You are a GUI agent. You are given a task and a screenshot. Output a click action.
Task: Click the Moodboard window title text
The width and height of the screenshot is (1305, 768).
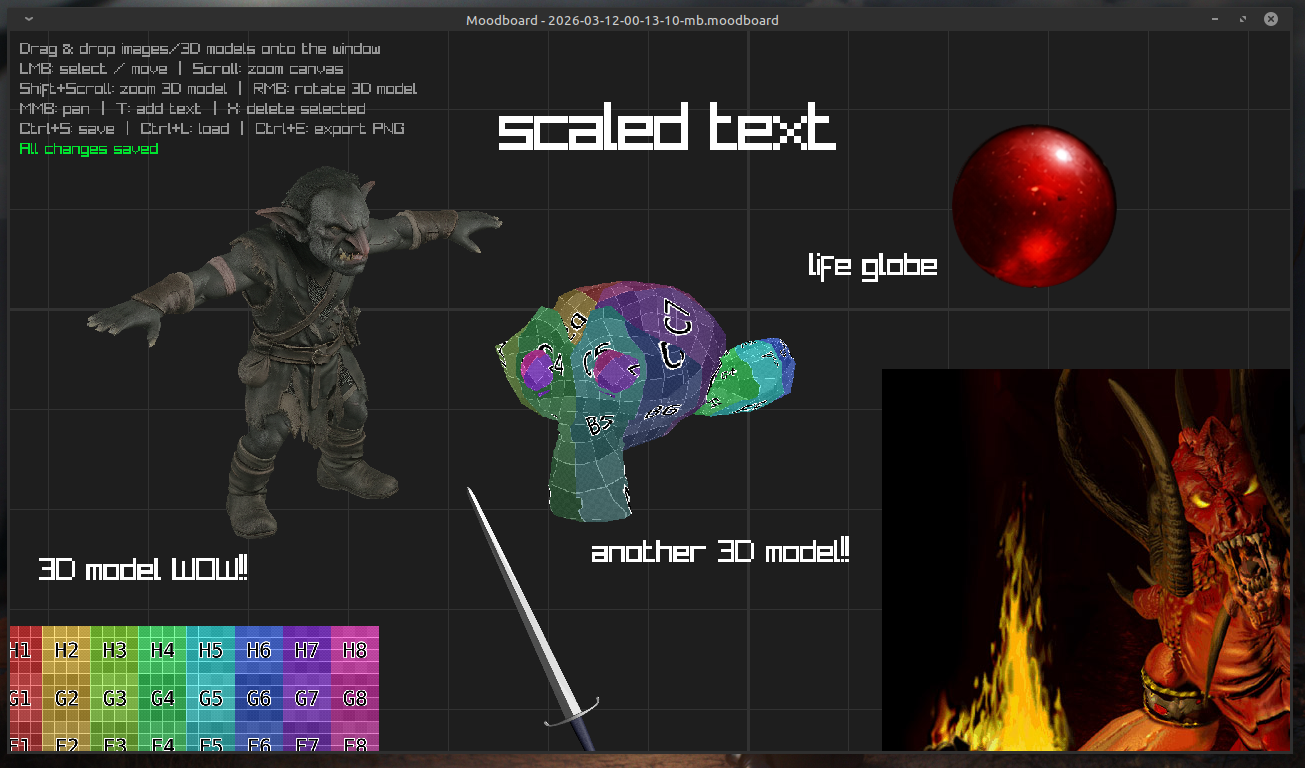(x=622, y=20)
